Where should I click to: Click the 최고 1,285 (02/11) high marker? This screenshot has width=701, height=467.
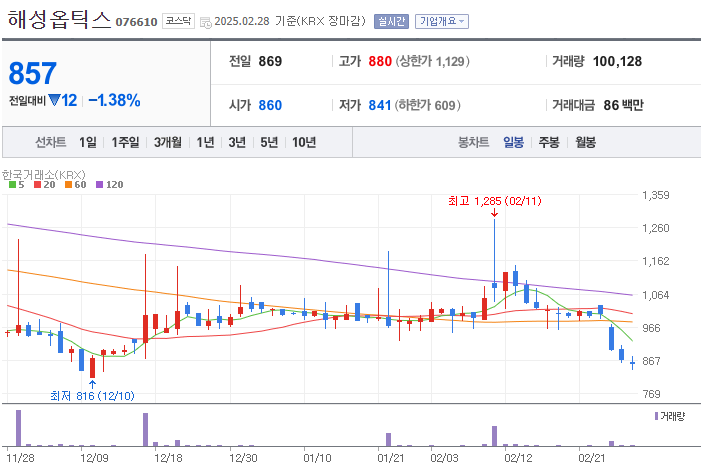pyautogui.click(x=494, y=201)
